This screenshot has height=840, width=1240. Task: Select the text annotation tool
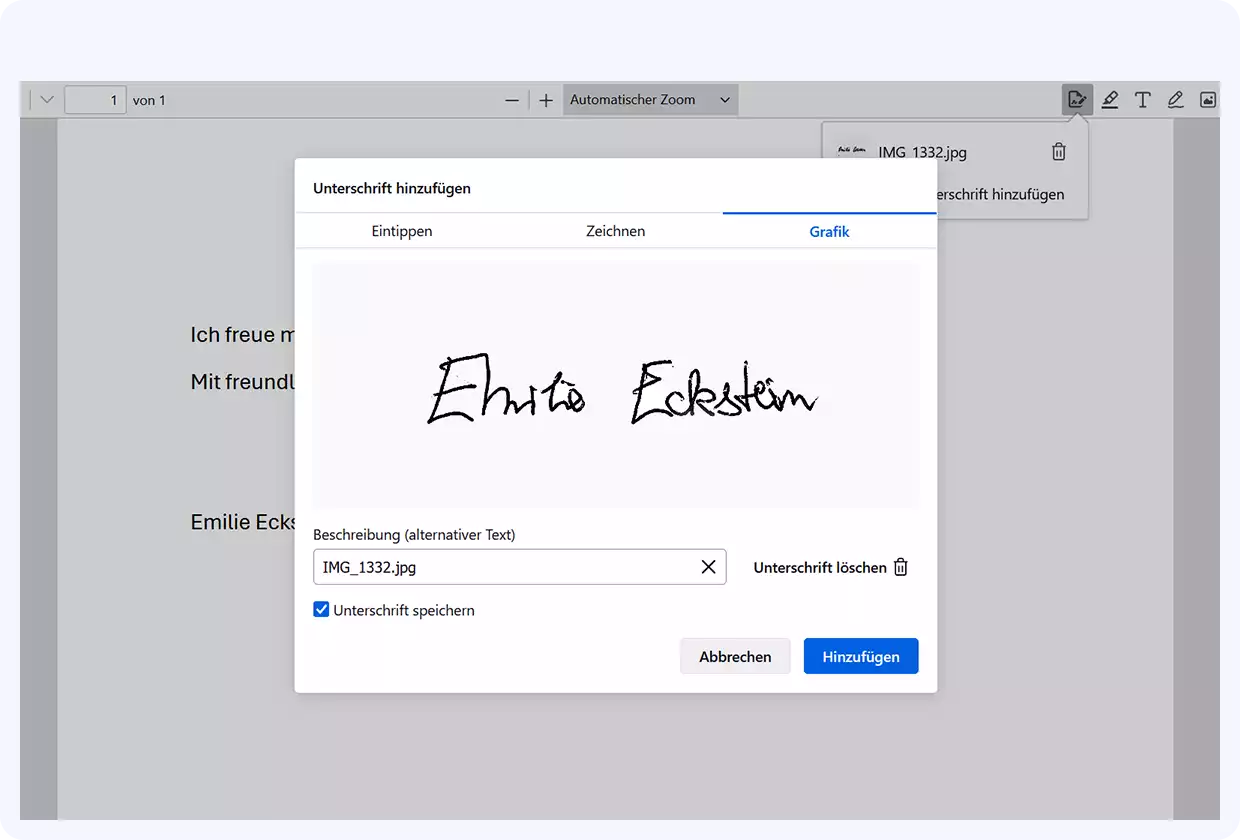[1143, 99]
